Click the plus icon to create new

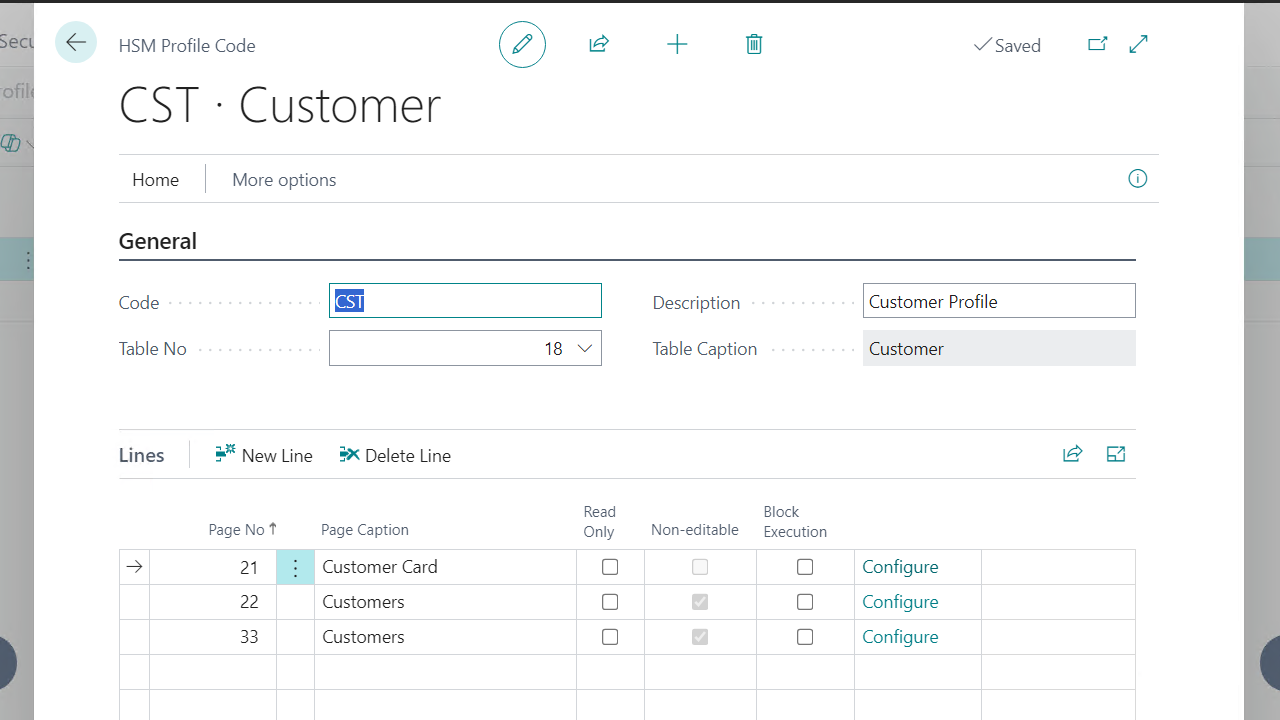[x=677, y=45]
